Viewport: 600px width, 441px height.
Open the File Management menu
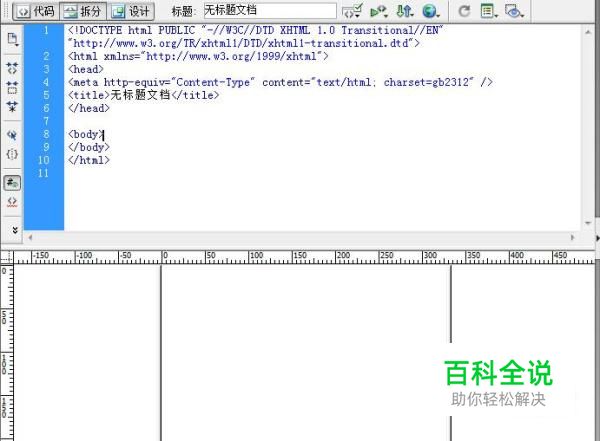404,11
